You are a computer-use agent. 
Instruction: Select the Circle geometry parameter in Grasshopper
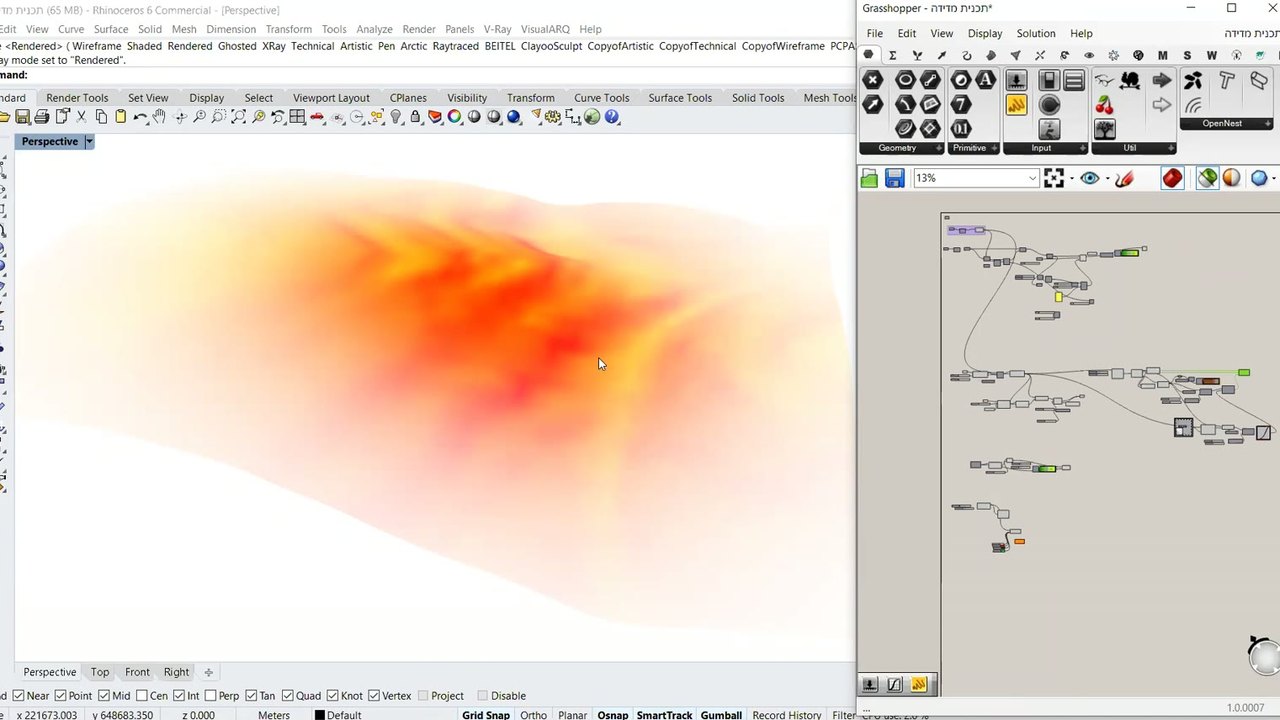pyautogui.click(x=905, y=80)
